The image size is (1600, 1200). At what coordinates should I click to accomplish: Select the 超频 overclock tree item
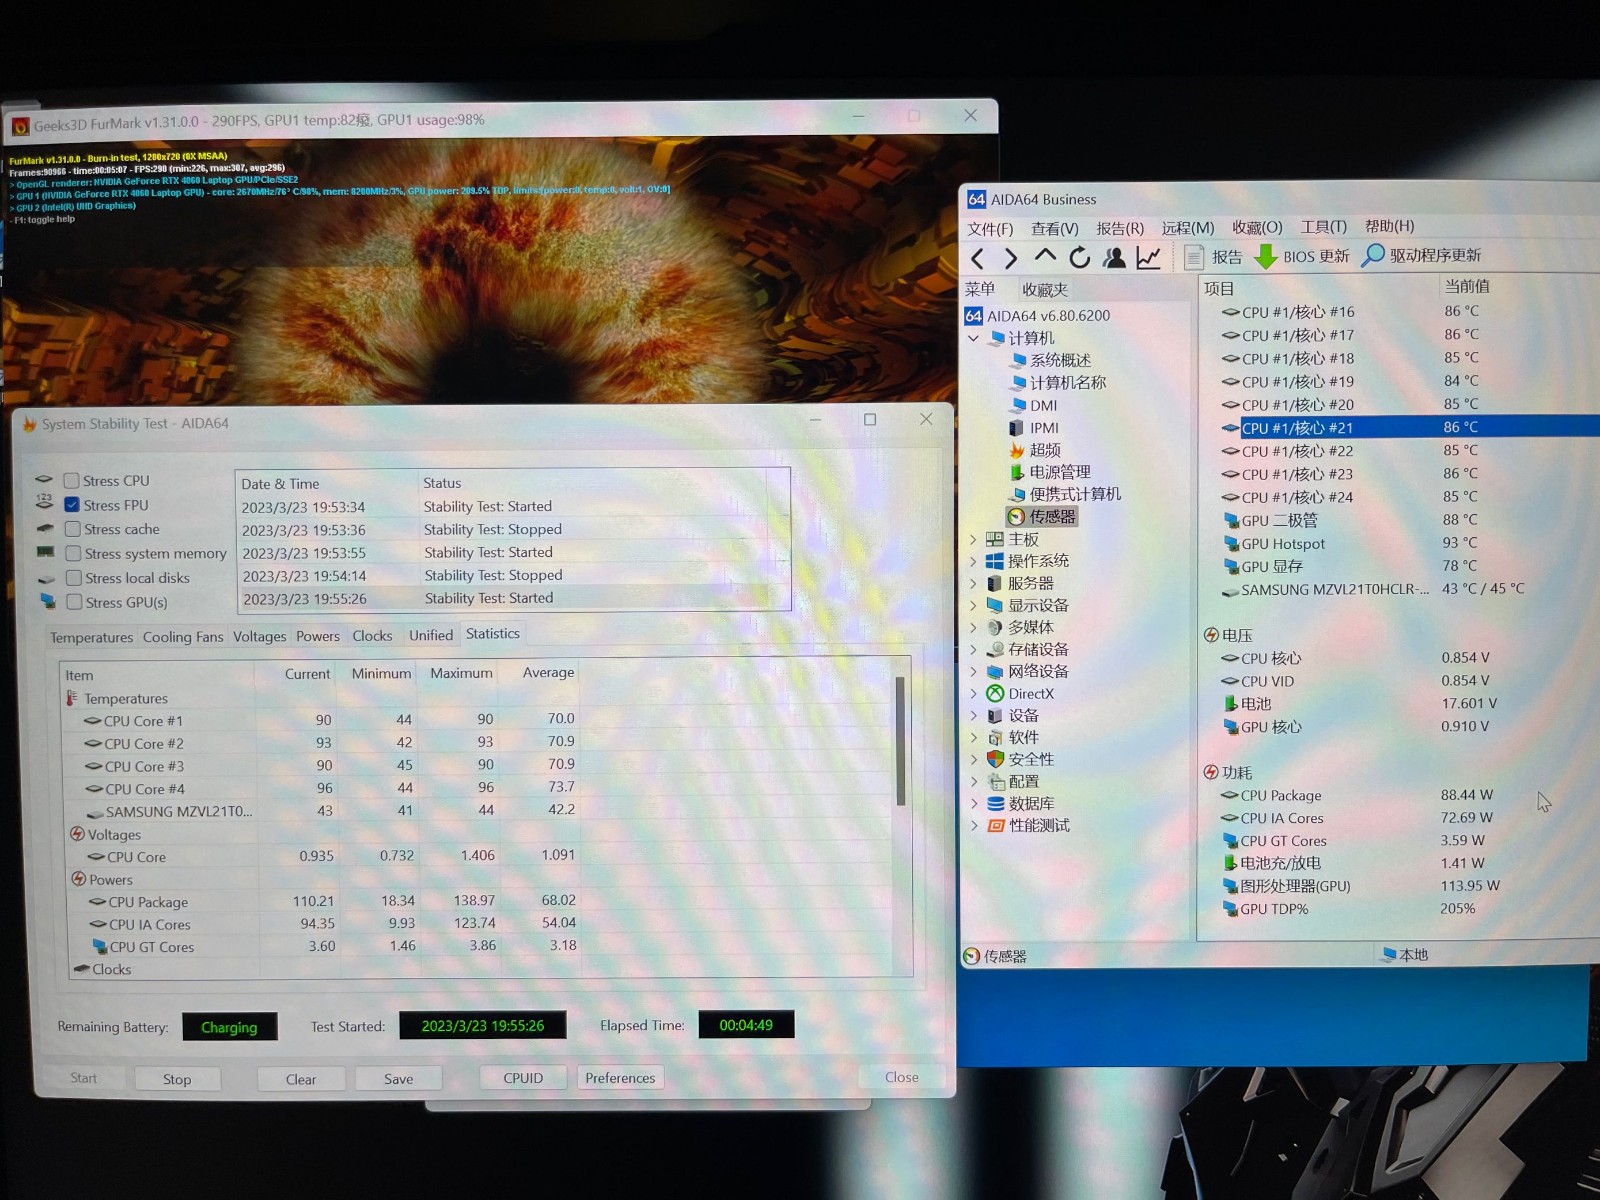tap(1035, 450)
